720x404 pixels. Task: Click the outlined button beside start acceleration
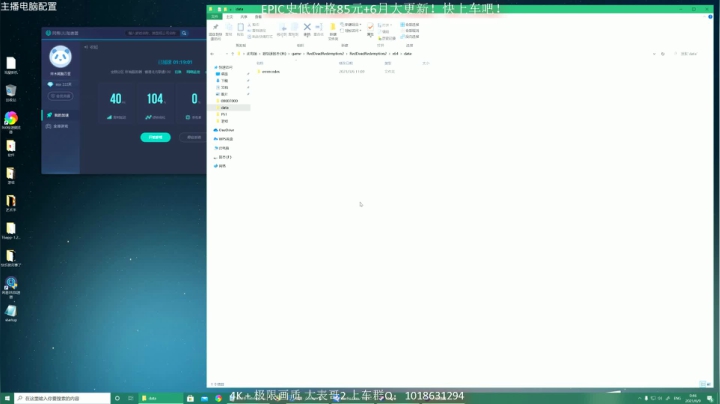(x=193, y=137)
